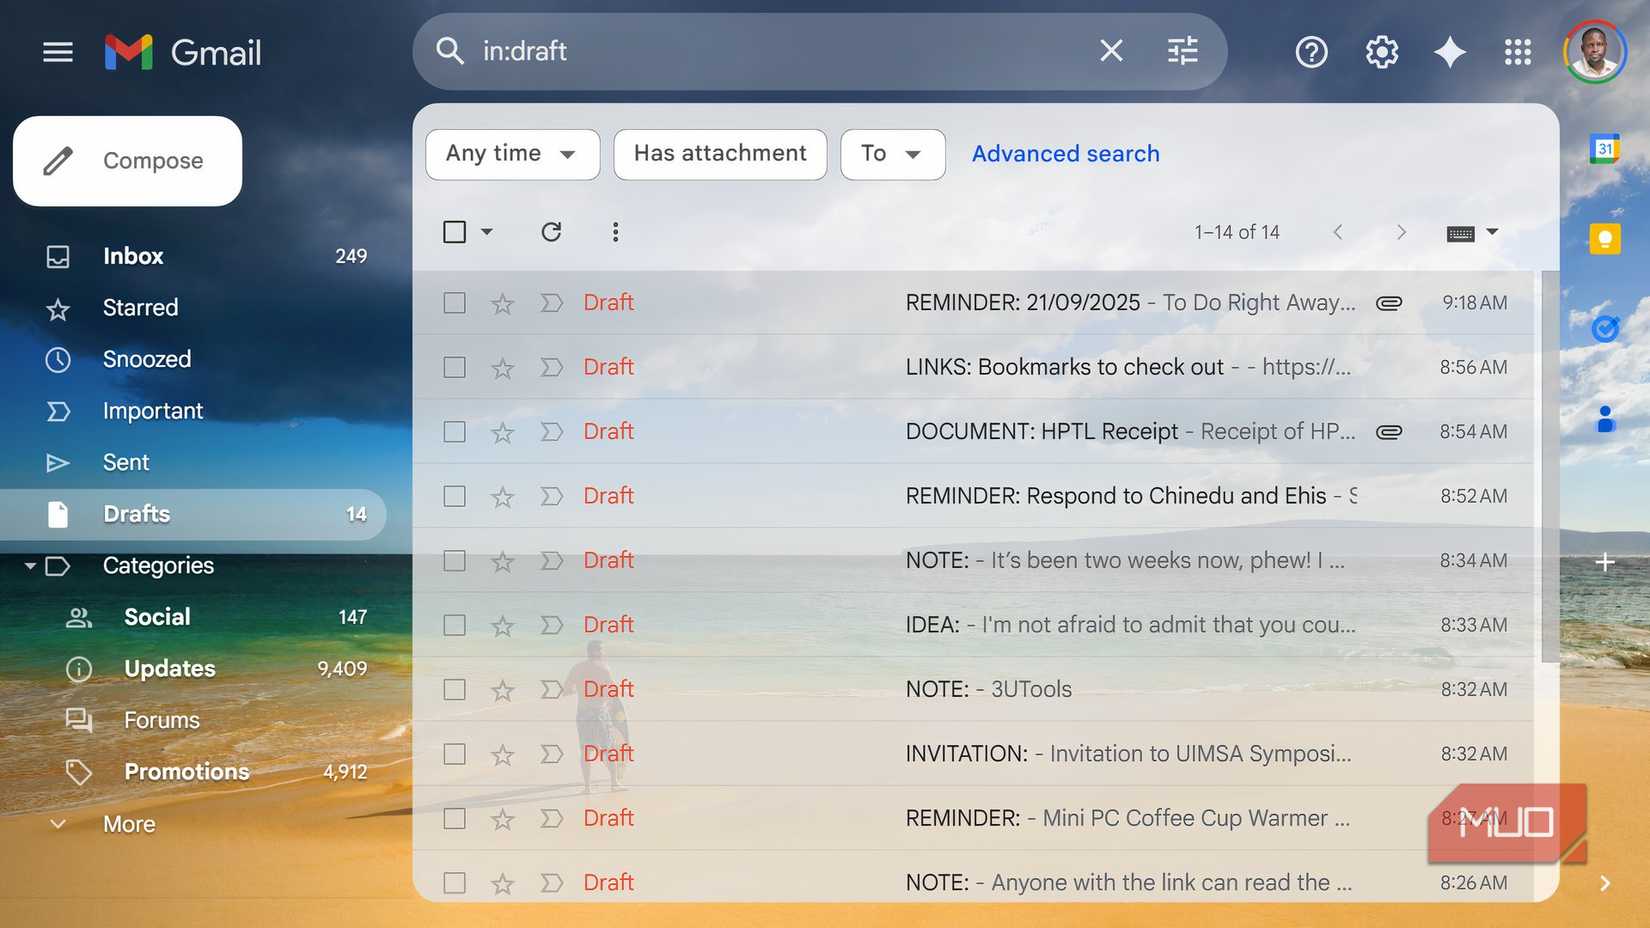This screenshot has width=1650, height=928.
Task: Check the DOCUMENT: HPTL Receipt draft
Action: [x=454, y=432]
